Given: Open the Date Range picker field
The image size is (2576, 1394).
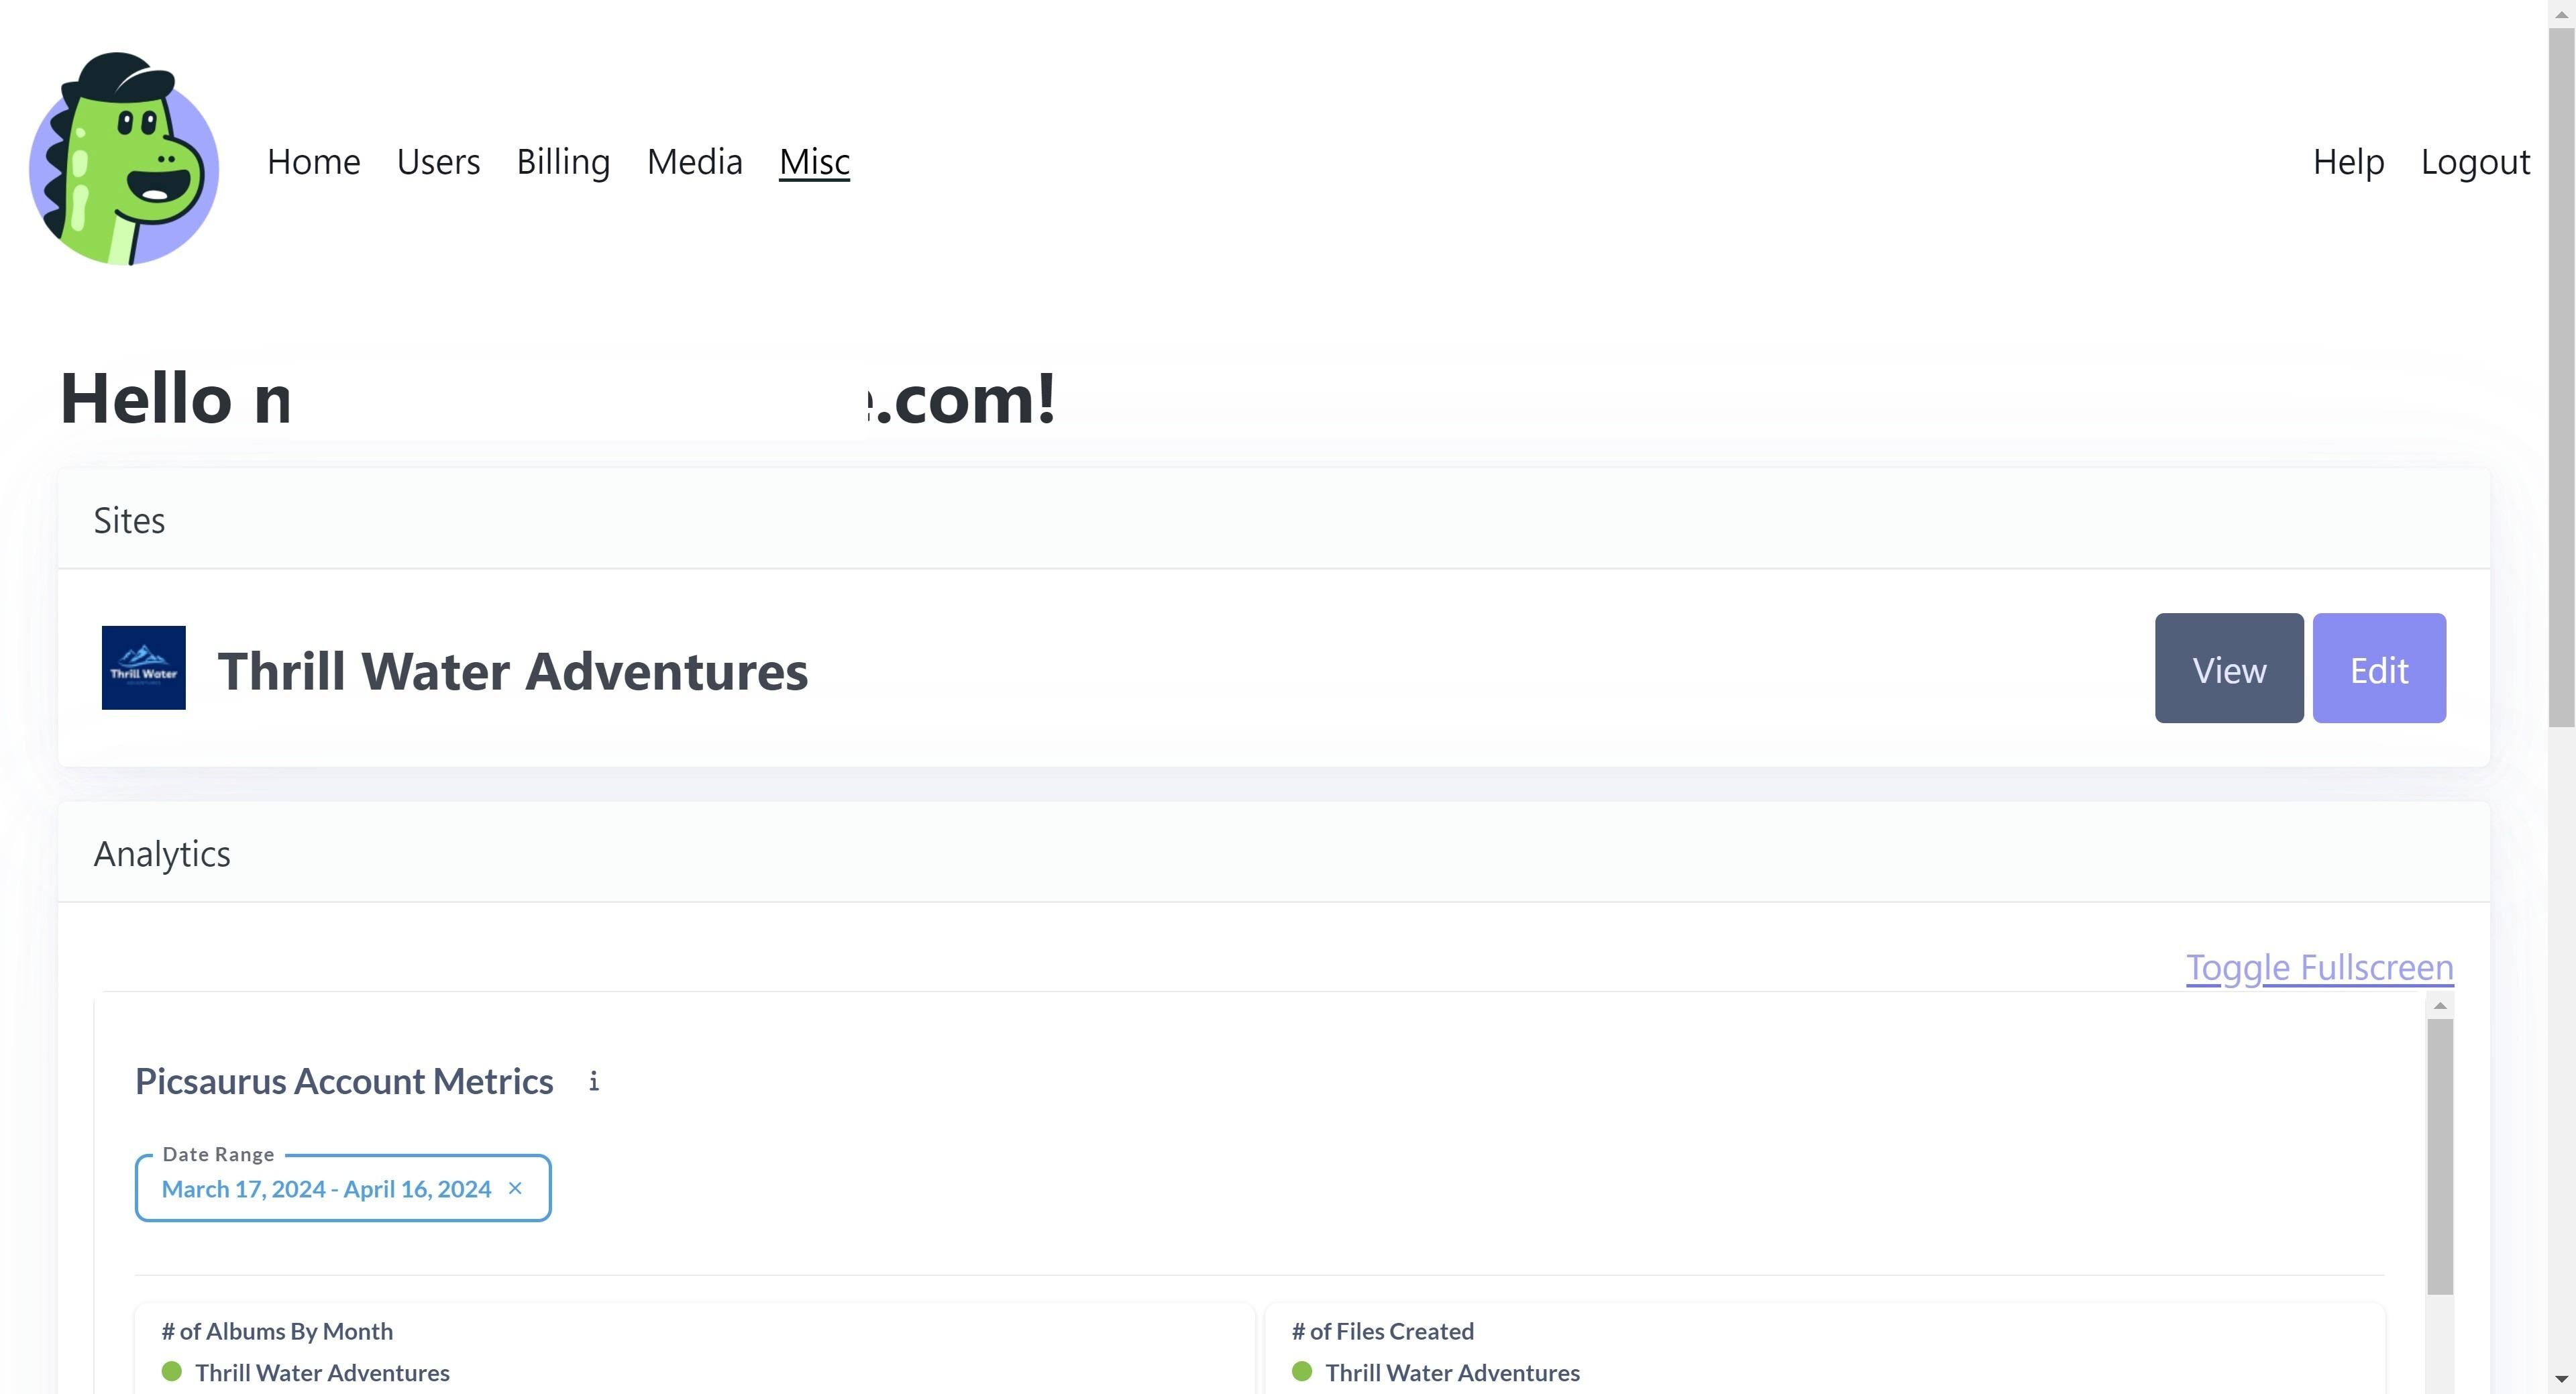Looking at the screenshot, I should click(x=326, y=1188).
